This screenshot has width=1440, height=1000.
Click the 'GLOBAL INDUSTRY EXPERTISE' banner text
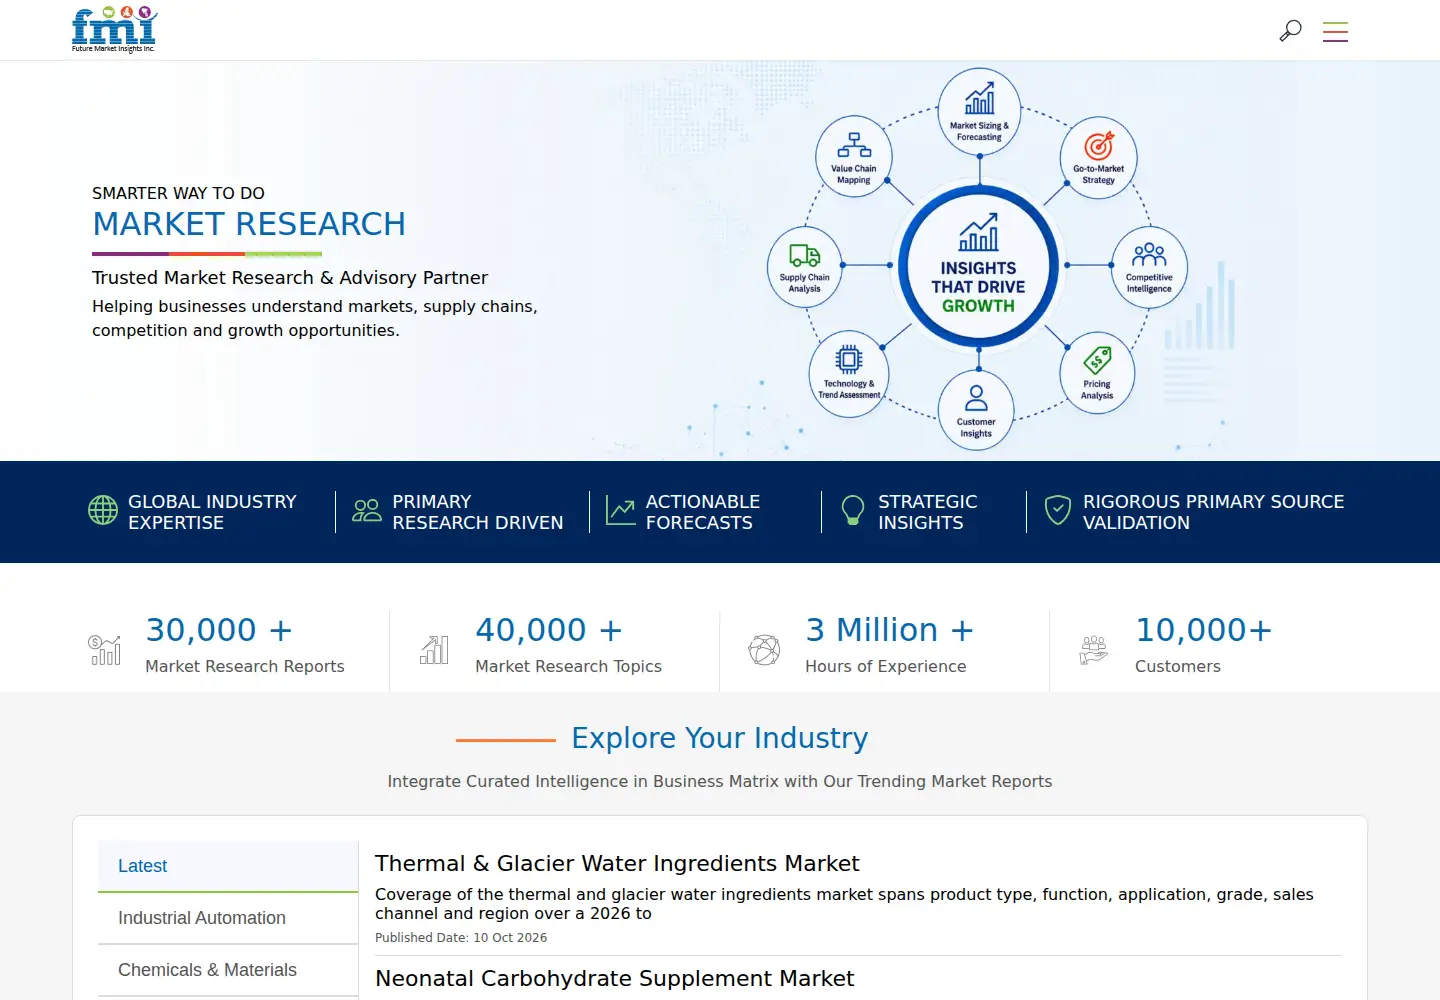212,512
